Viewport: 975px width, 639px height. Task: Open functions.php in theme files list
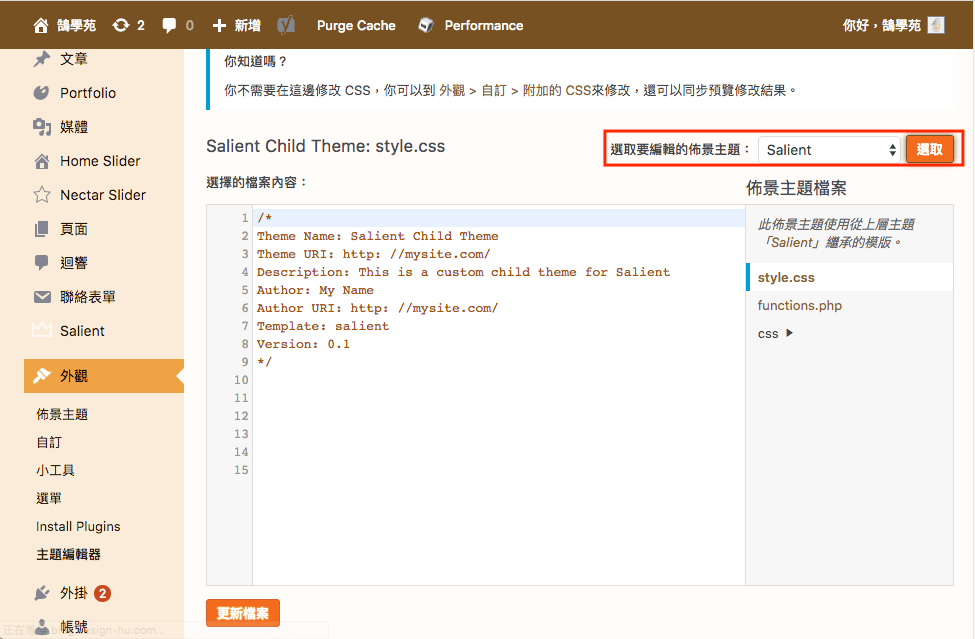pyautogui.click(x=800, y=306)
